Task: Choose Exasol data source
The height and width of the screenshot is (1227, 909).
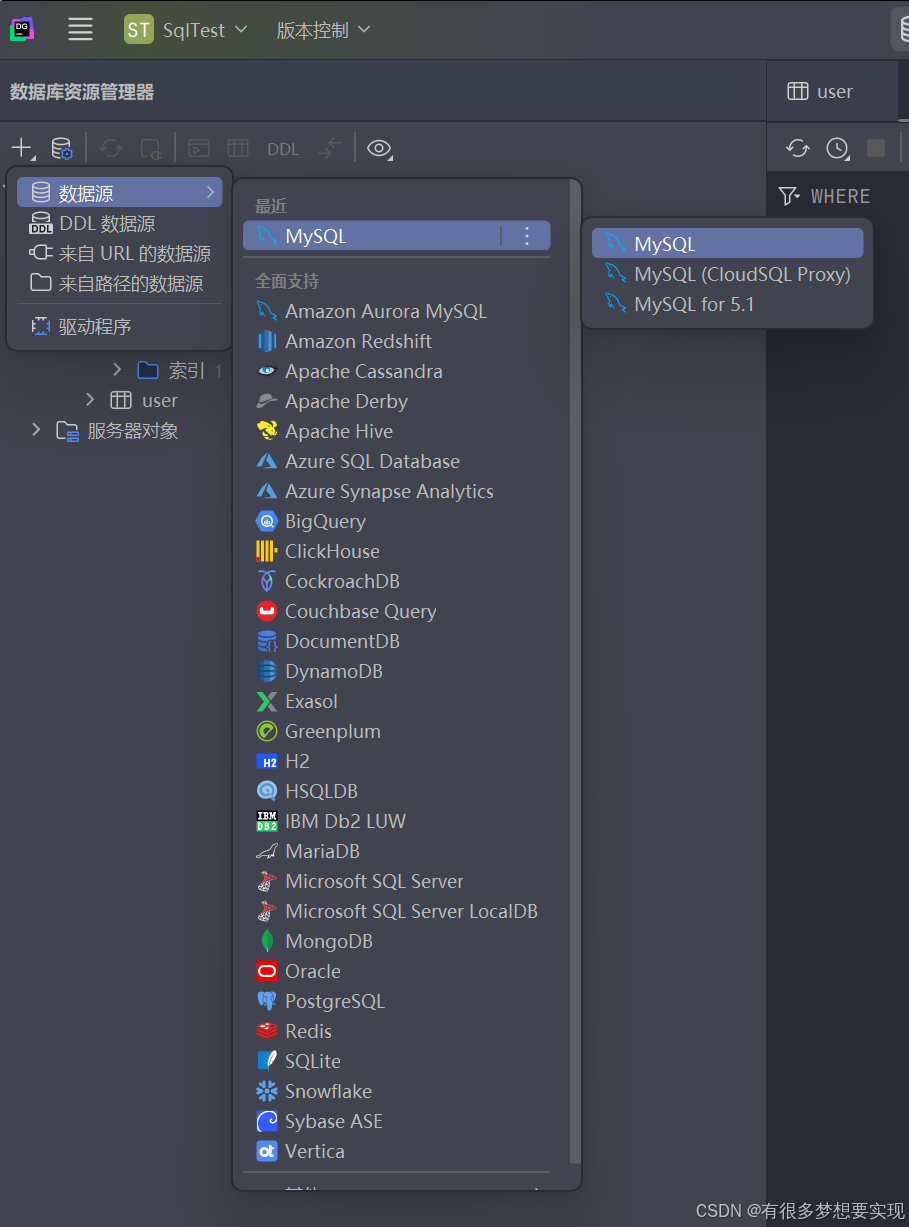Action: pos(396,701)
